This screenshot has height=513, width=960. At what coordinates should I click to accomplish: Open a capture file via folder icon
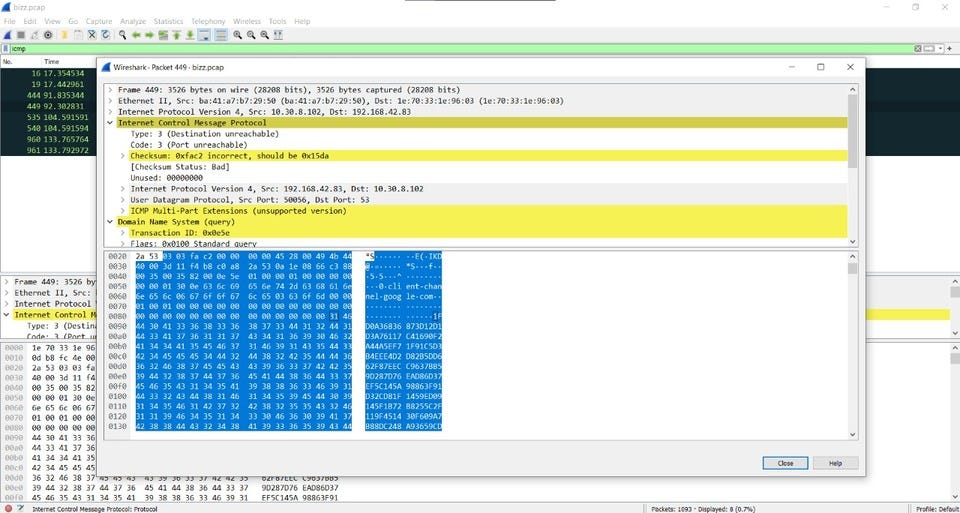pyautogui.click(x=64, y=35)
